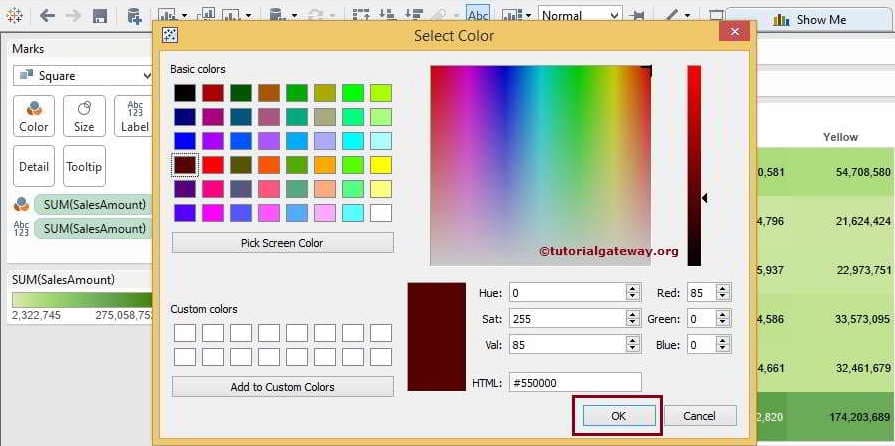
Task: Click the duplicate sheet icon
Action: [x=208, y=15]
